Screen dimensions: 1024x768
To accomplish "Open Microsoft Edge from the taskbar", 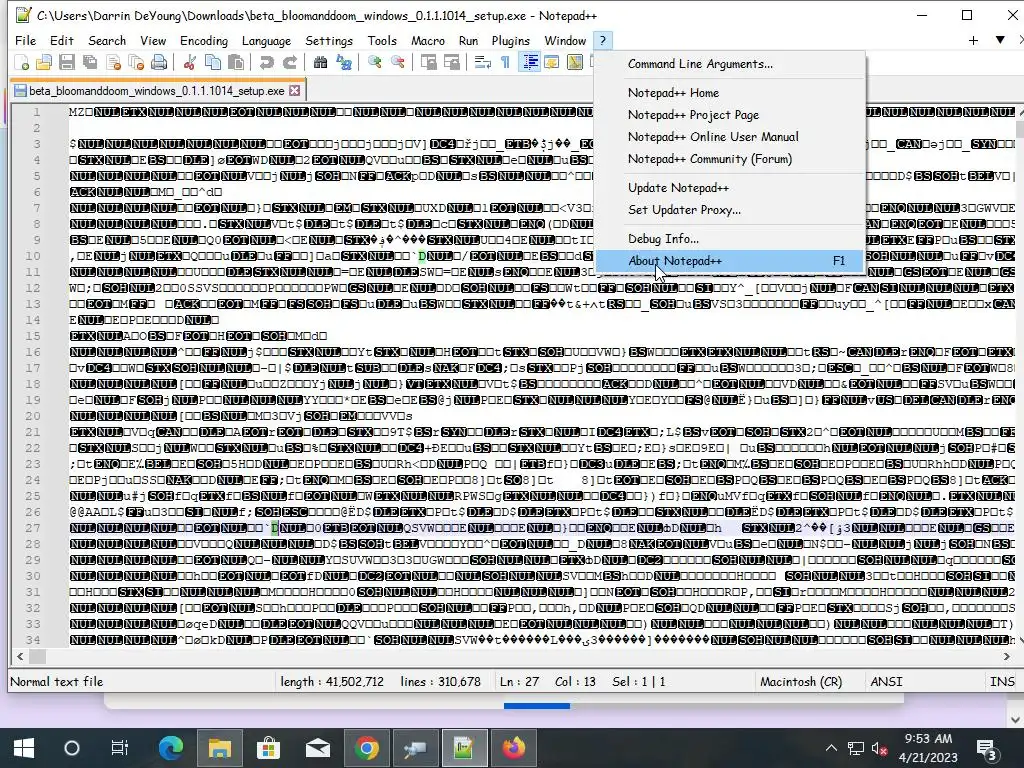I will tap(171, 748).
